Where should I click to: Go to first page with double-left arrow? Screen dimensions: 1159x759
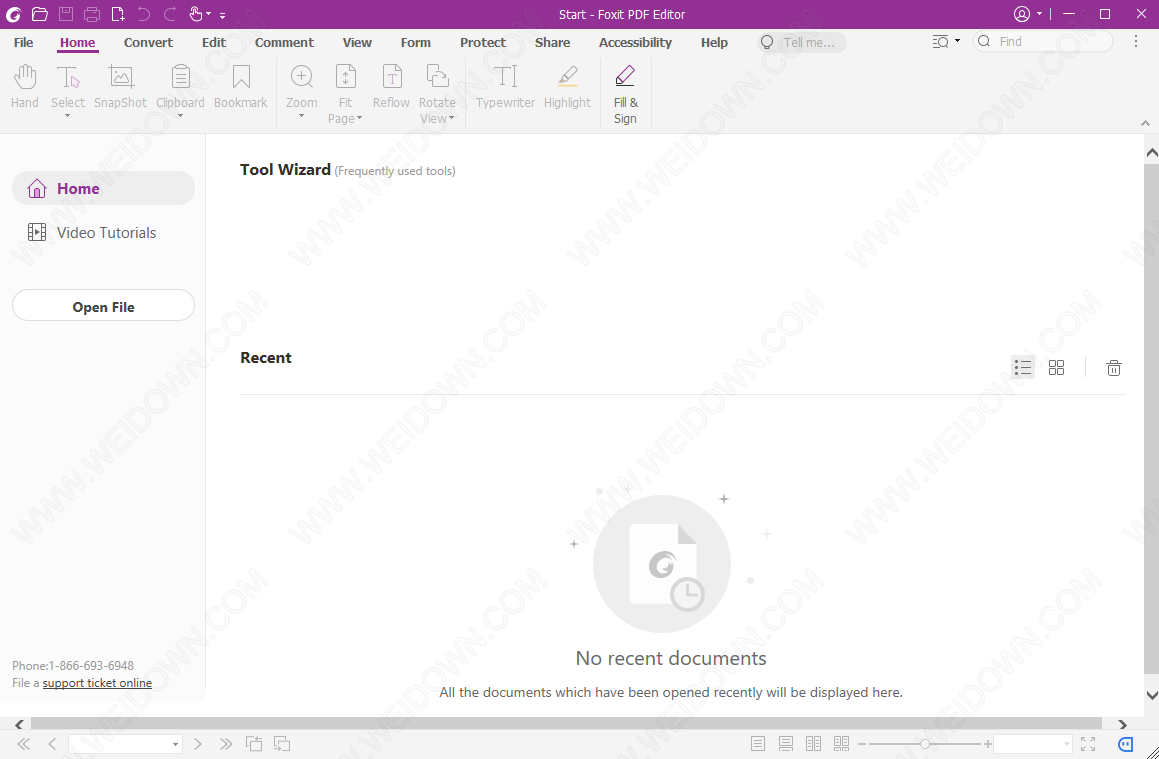coord(24,743)
